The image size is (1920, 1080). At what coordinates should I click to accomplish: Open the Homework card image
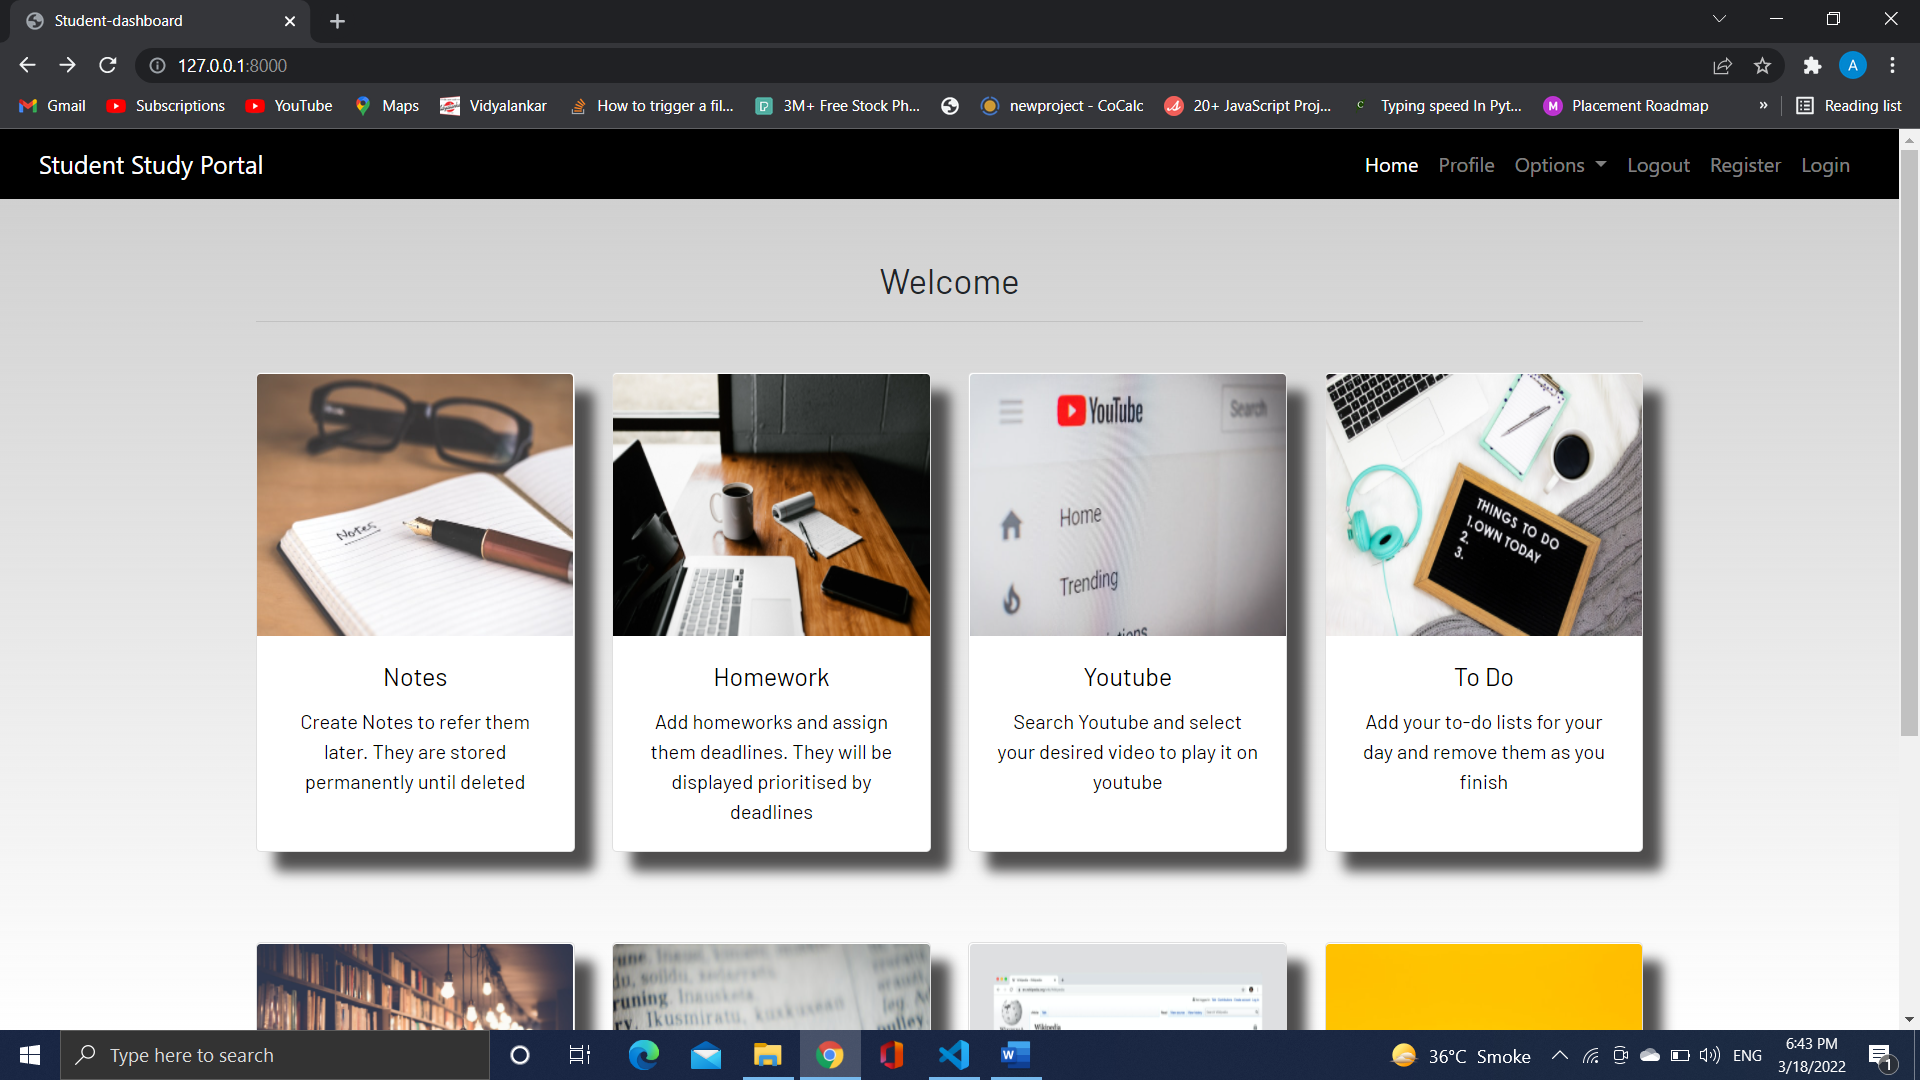point(771,505)
